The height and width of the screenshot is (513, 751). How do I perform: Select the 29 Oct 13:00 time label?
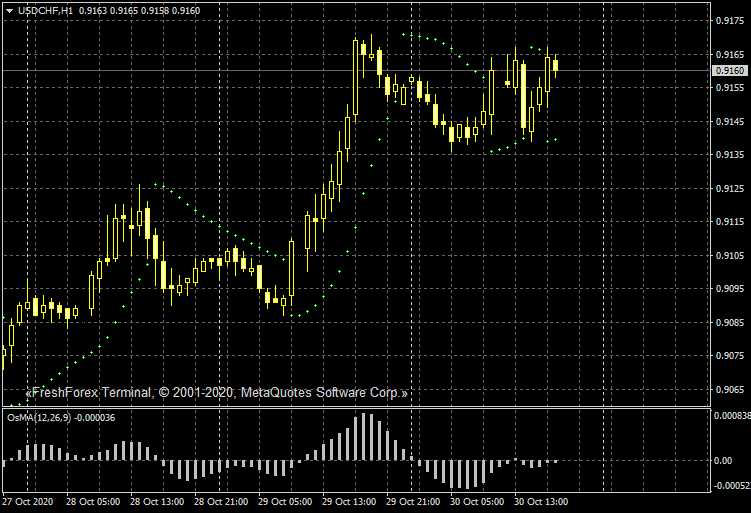(x=349, y=502)
